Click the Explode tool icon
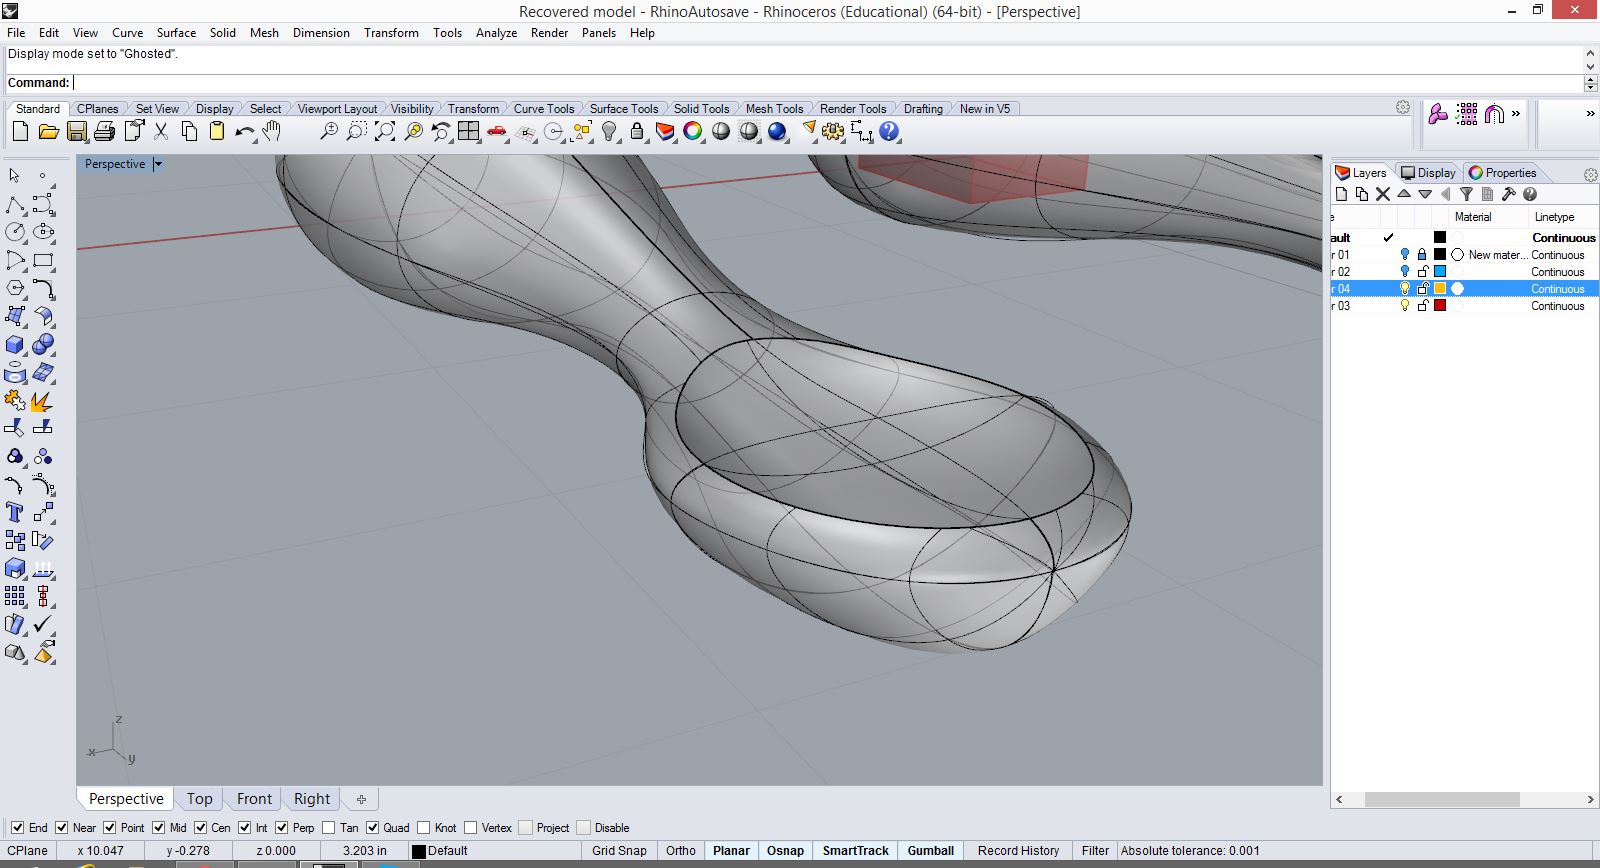Viewport: 1600px width, 868px height. 42,401
